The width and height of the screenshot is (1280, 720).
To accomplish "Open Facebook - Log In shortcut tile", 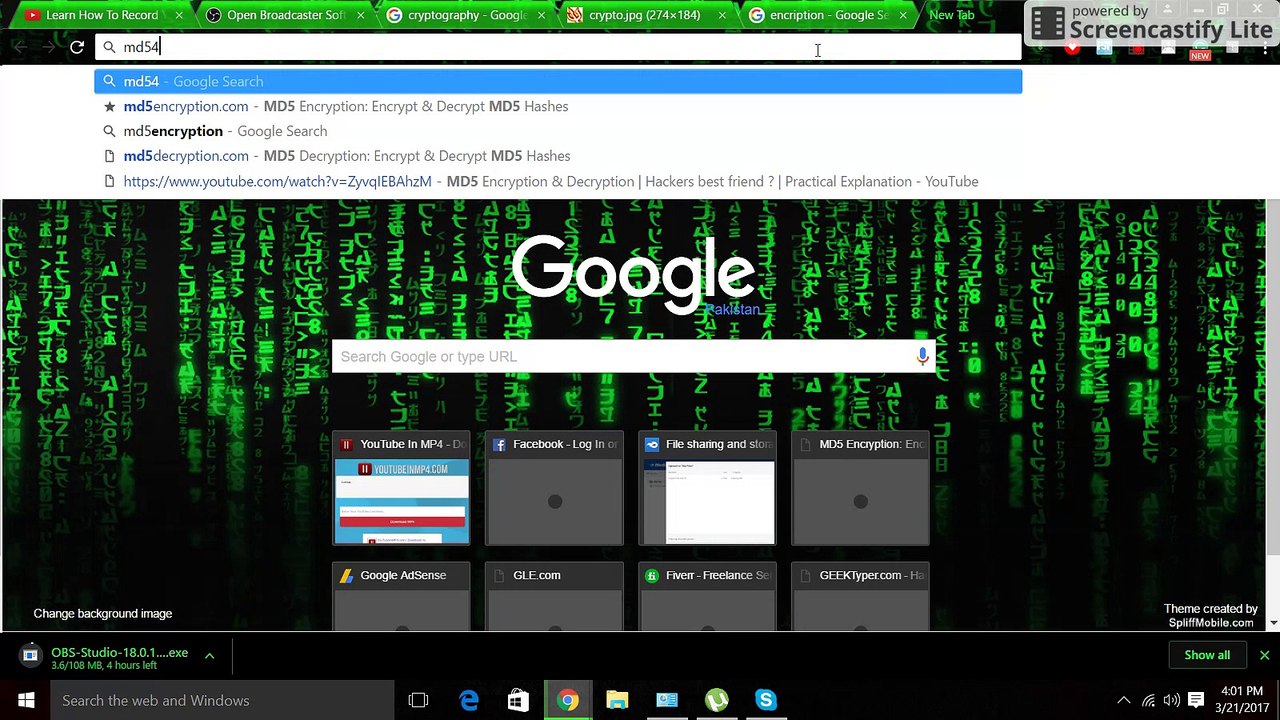I will pos(554,488).
